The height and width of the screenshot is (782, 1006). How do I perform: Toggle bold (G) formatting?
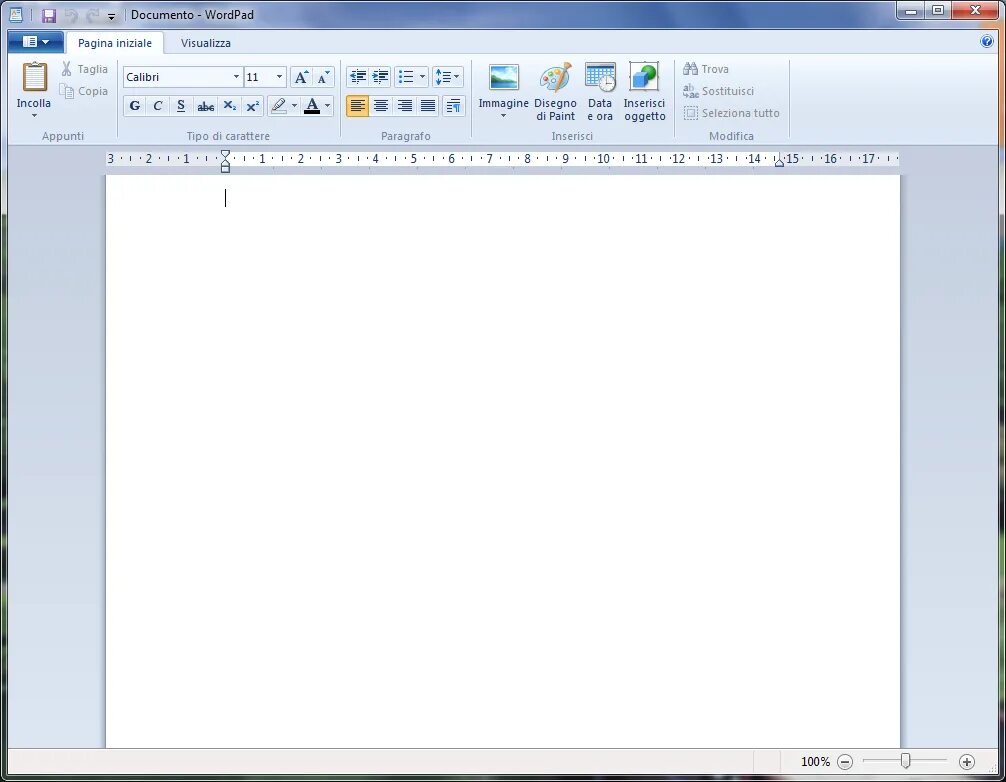pos(135,106)
